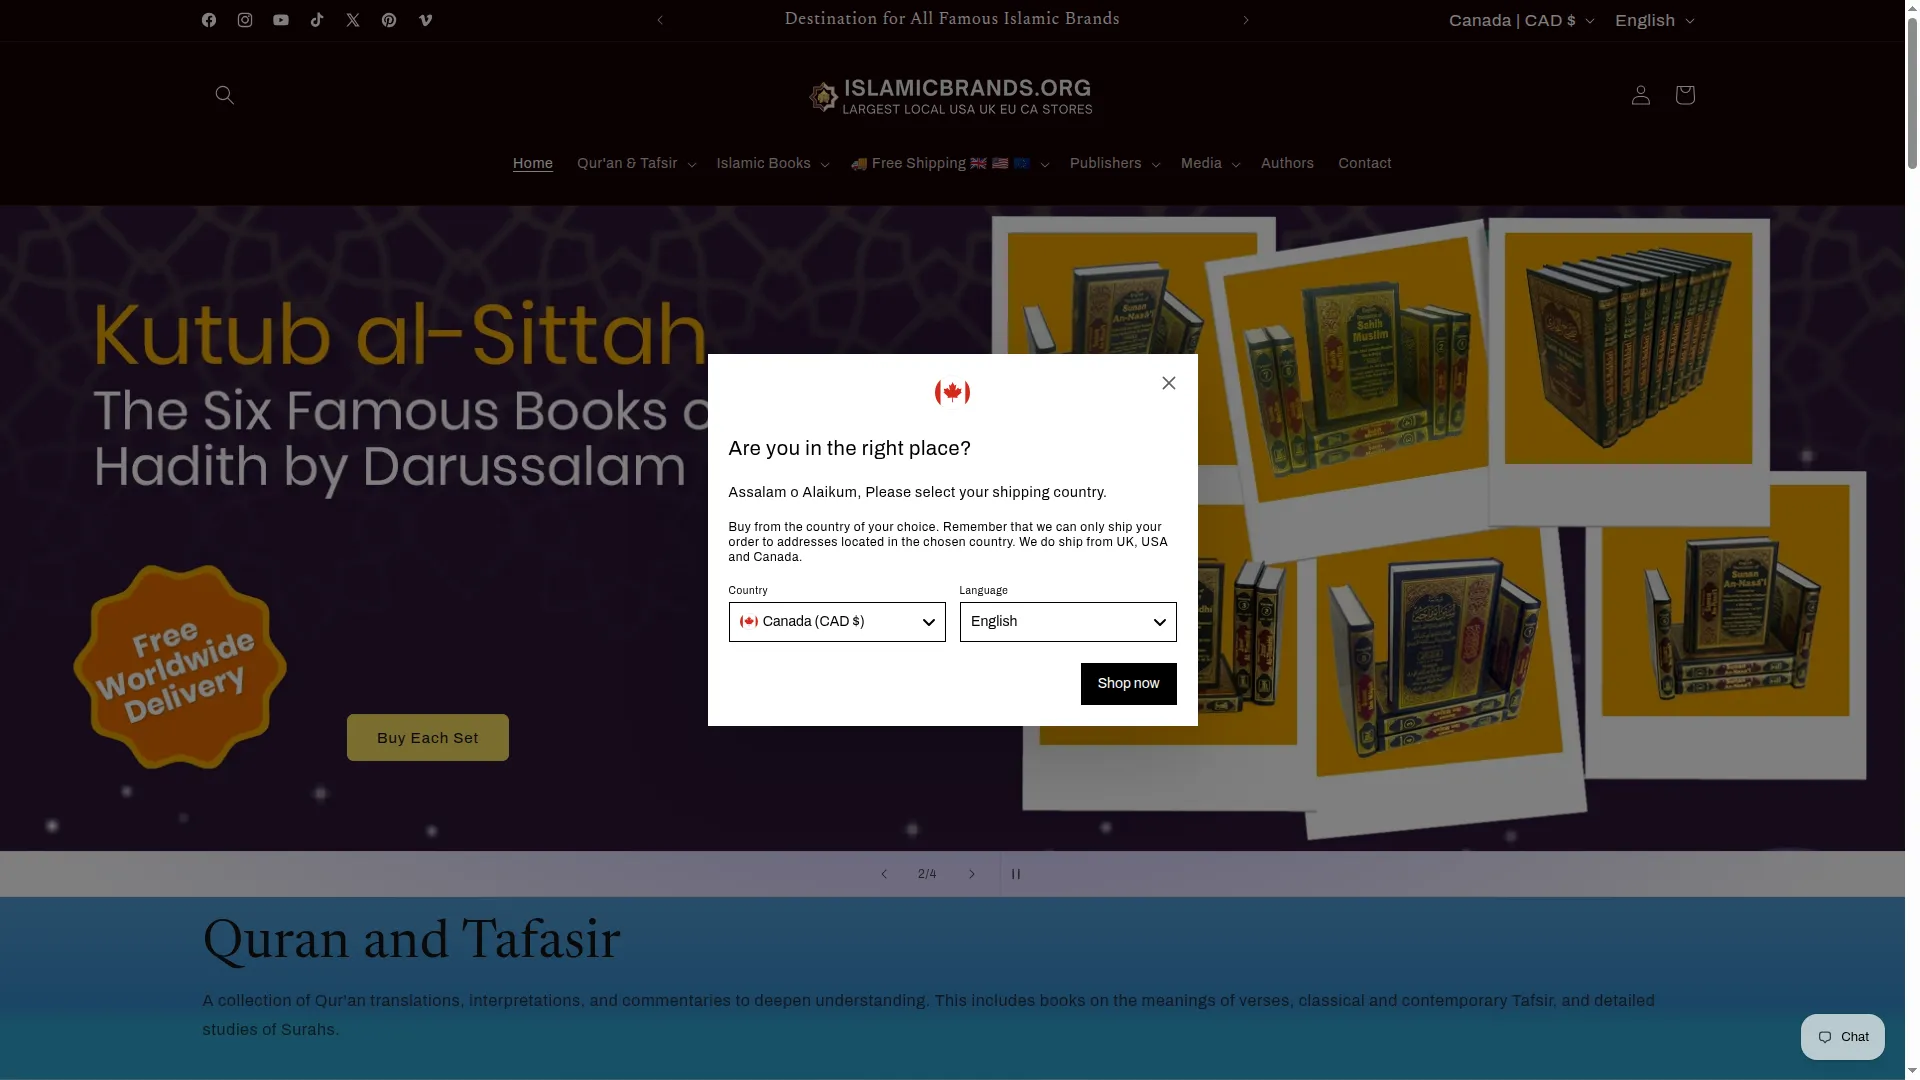
Task: Expand the Islamic Books menu
Action: tap(773, 164)
